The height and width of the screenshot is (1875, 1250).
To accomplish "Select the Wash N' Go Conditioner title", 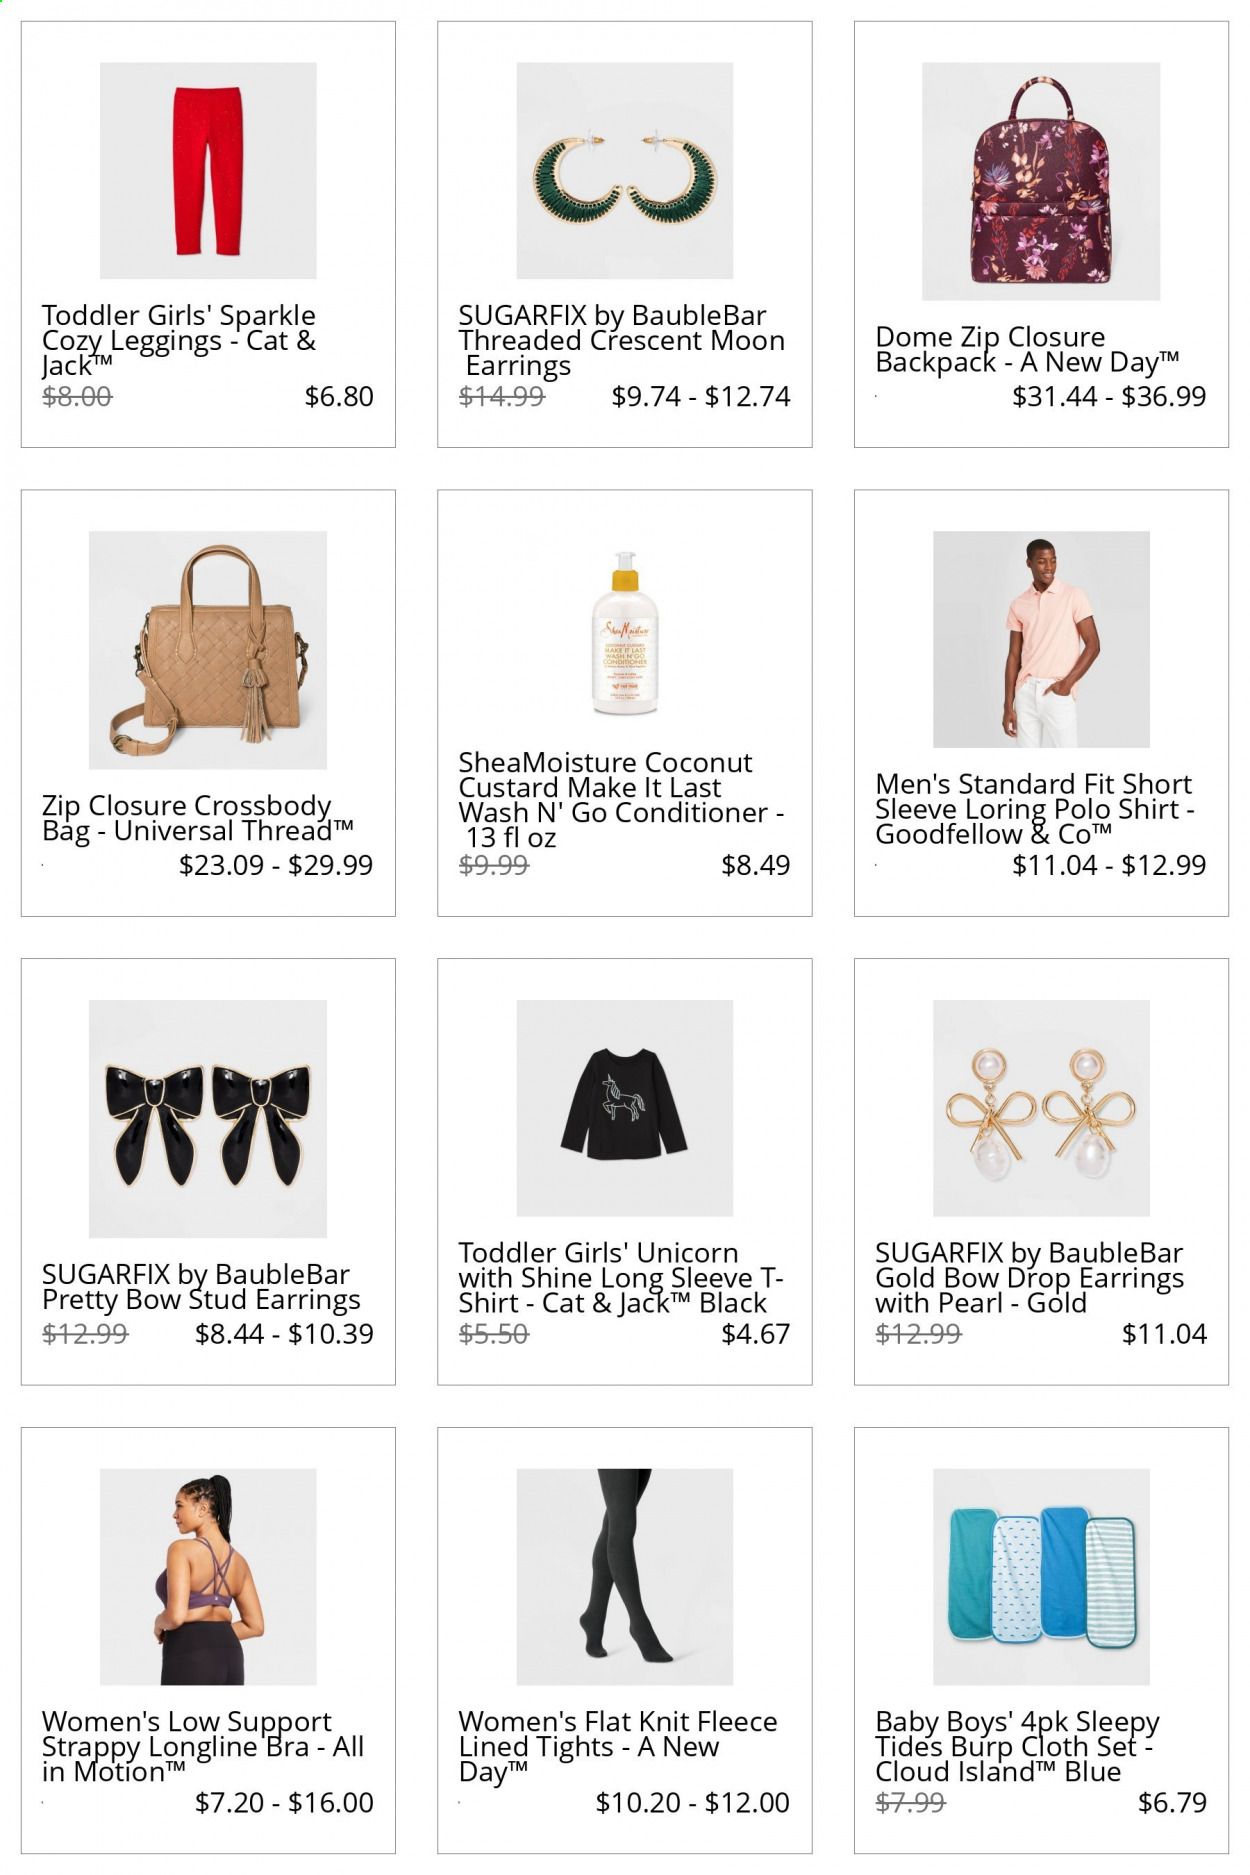I will coord(621,800).
